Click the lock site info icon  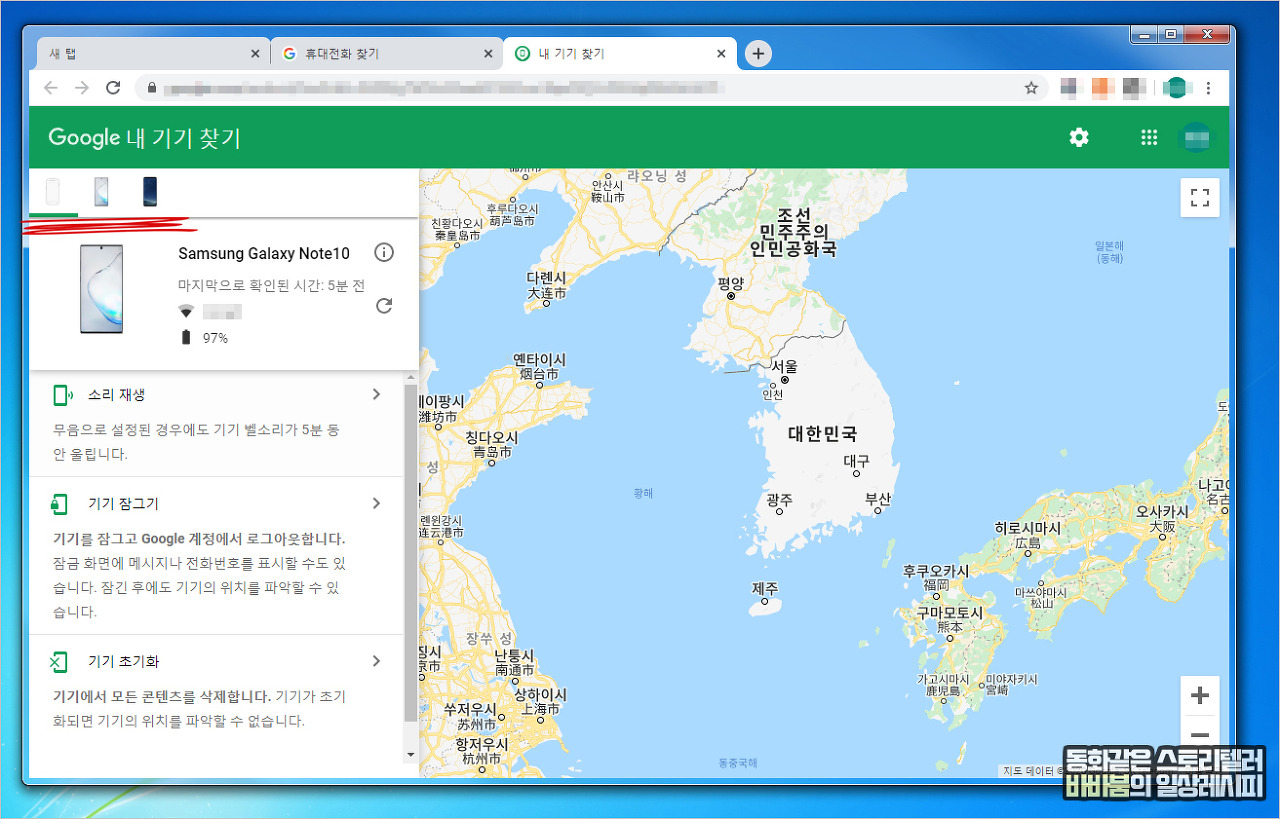[x=152, y=88]
